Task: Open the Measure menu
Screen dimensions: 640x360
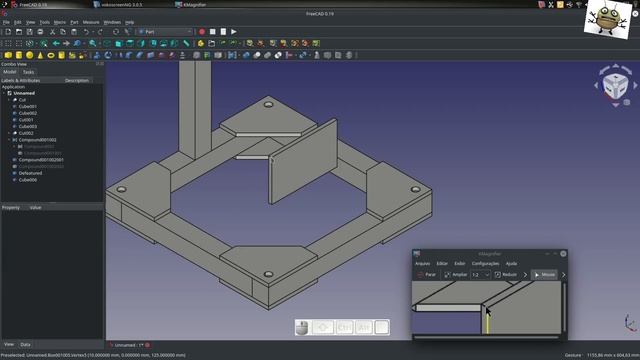Action: pos(91,22)
